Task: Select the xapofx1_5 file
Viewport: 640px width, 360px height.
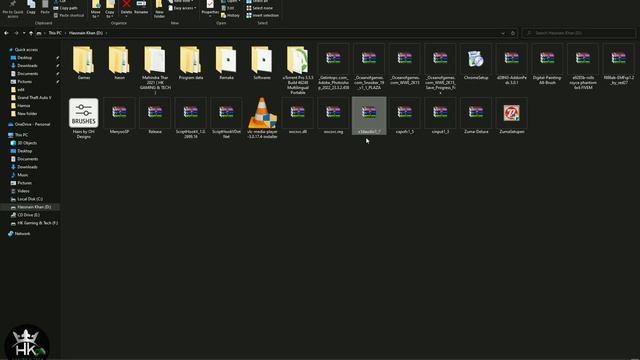Action: tap(404, 116)
